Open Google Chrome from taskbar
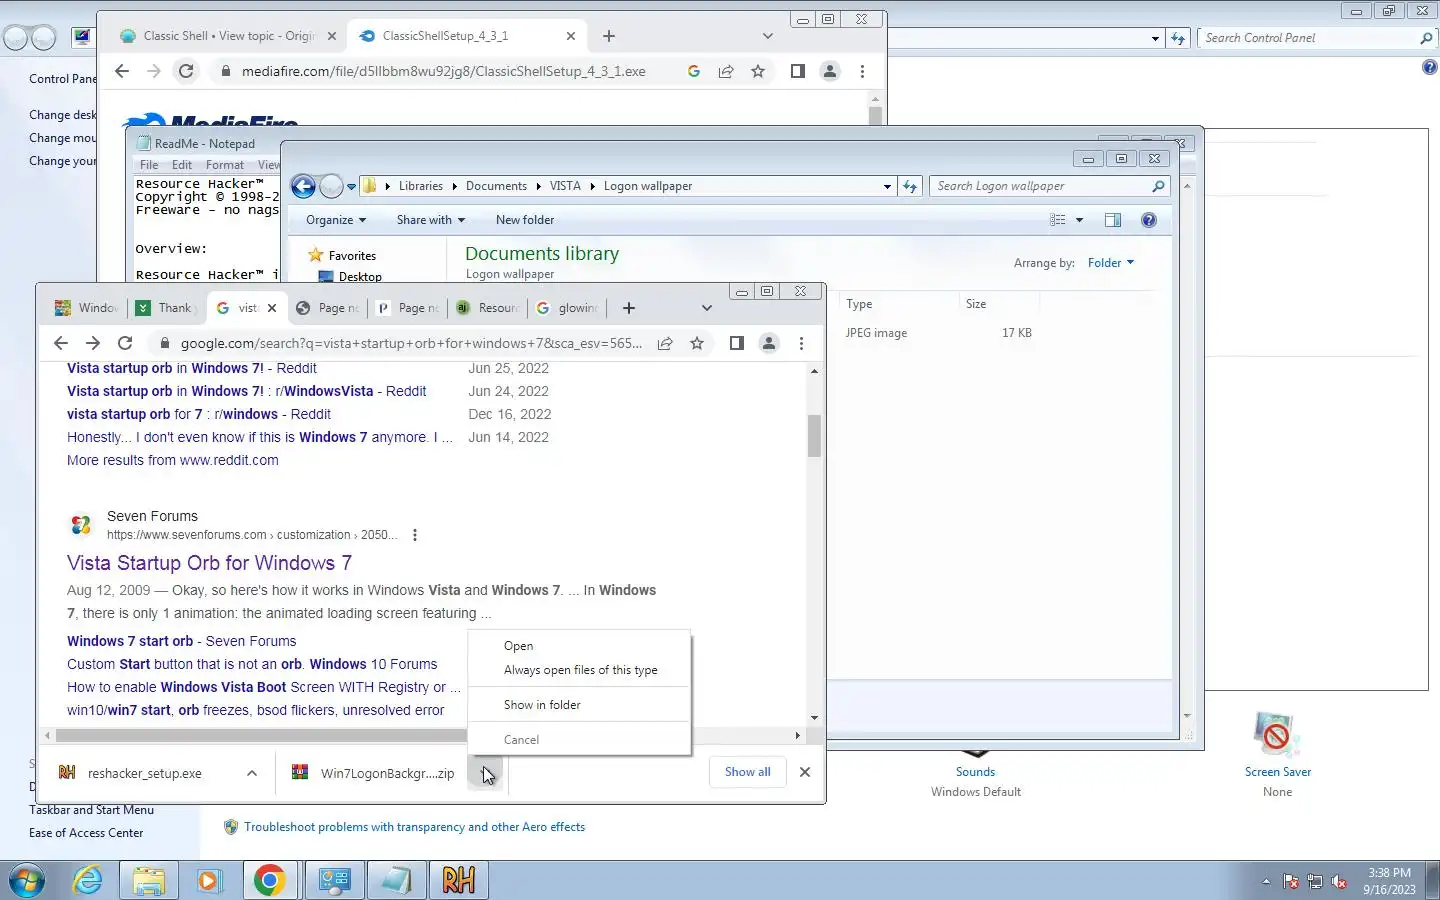The height and width of the screenshot is (900, 1440). point(269,880)
